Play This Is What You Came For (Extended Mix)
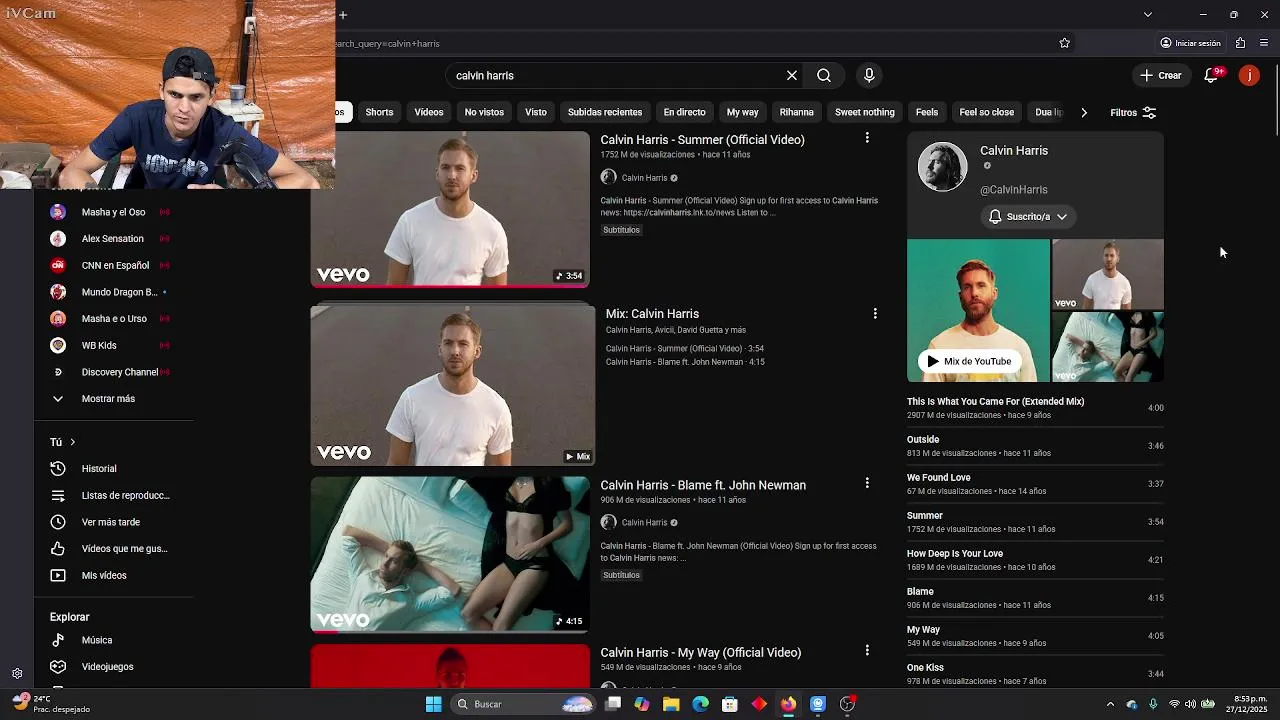This screenshot has width=1280, height=720. (x=1035, y=408)
